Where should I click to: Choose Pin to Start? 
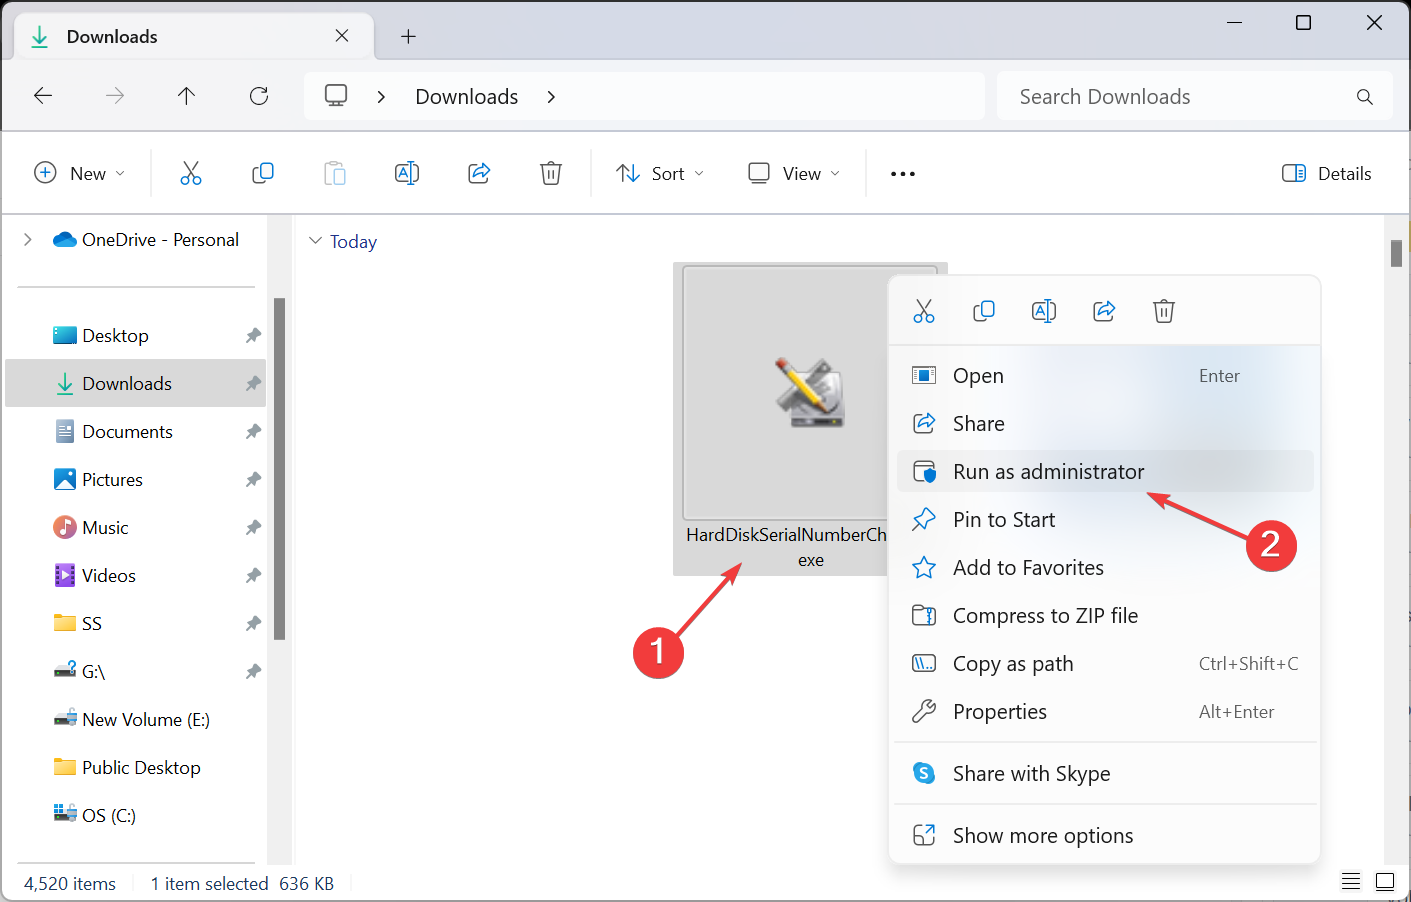[1105, 520]
